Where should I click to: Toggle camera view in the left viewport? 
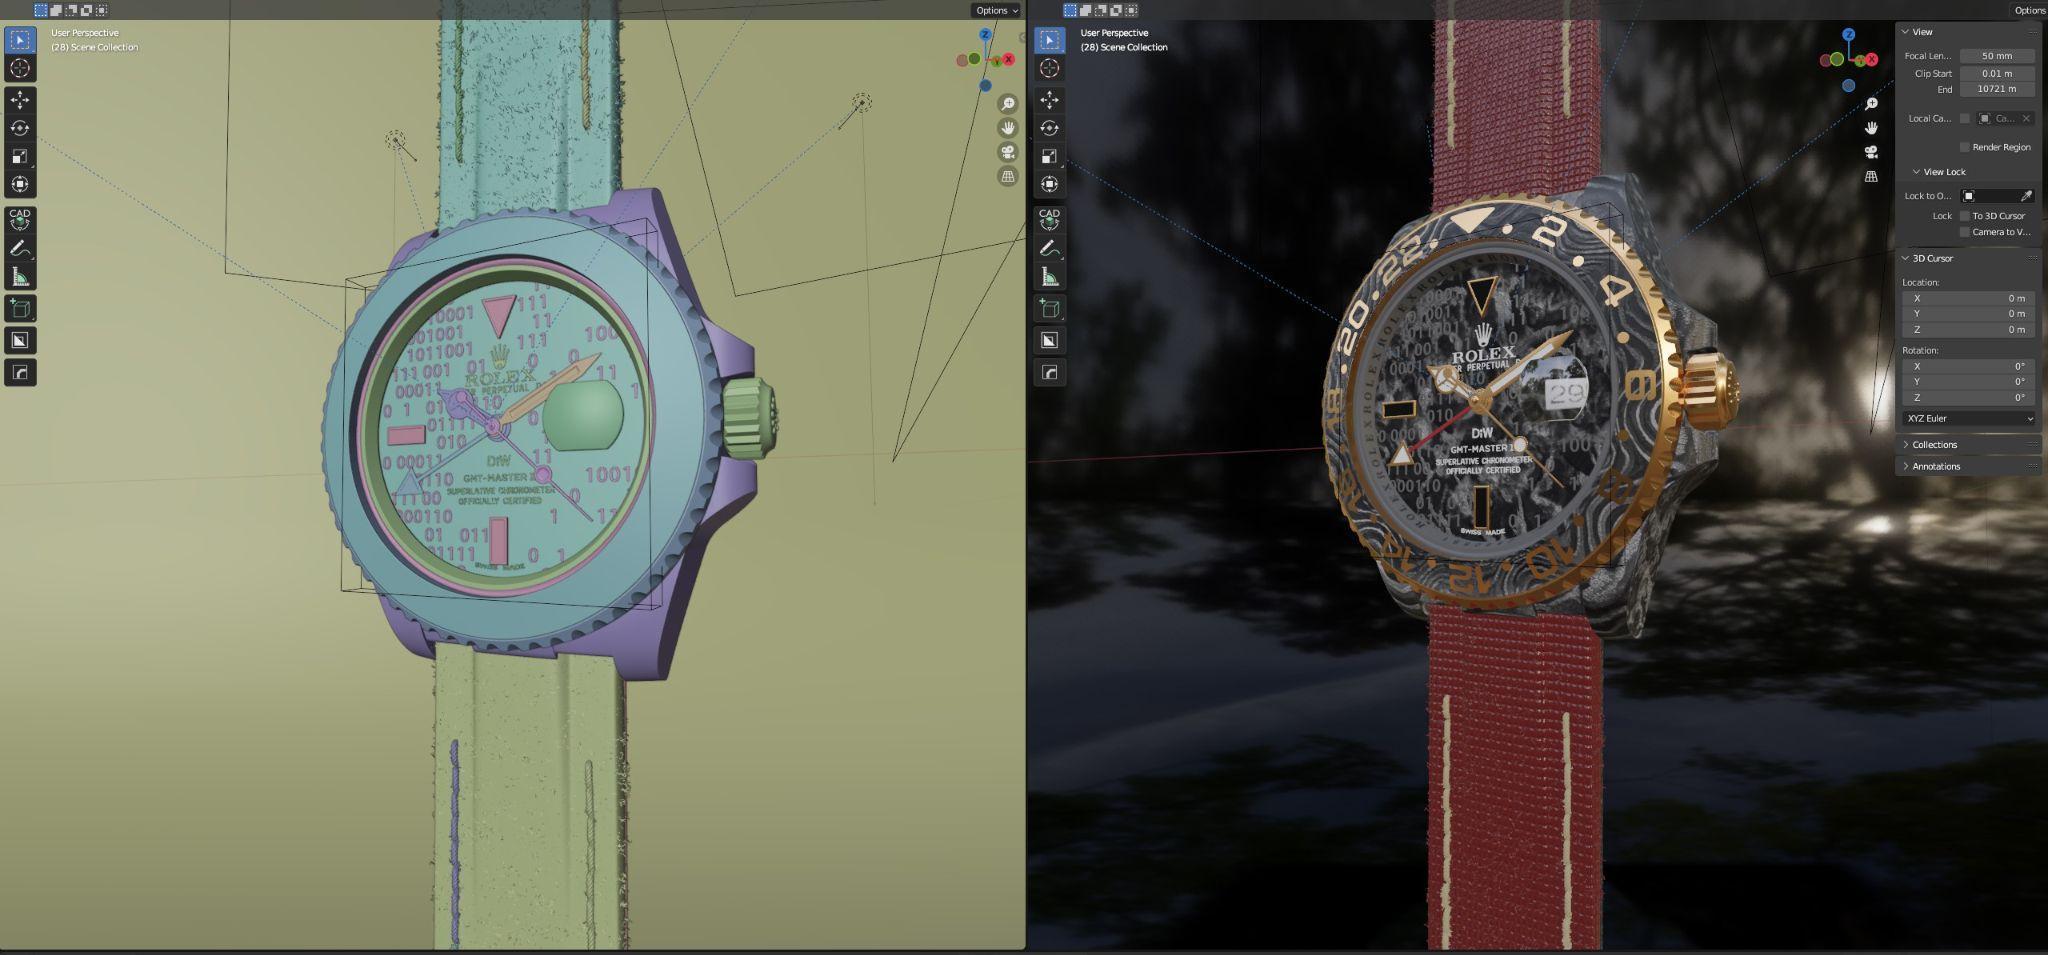pyautogui.click(x=1008, y=152)
